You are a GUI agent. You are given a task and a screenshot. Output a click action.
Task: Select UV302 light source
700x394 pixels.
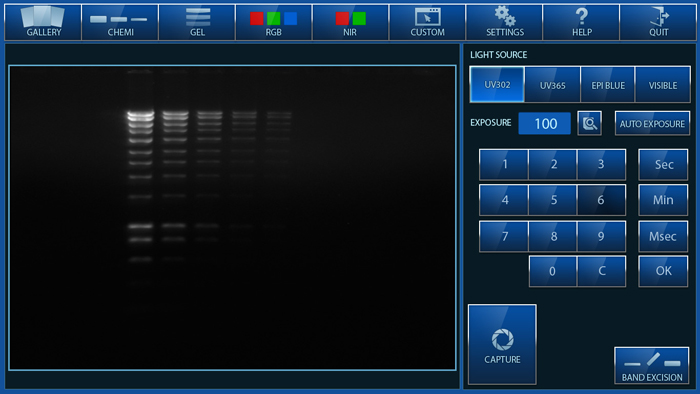tap(497, 85)
